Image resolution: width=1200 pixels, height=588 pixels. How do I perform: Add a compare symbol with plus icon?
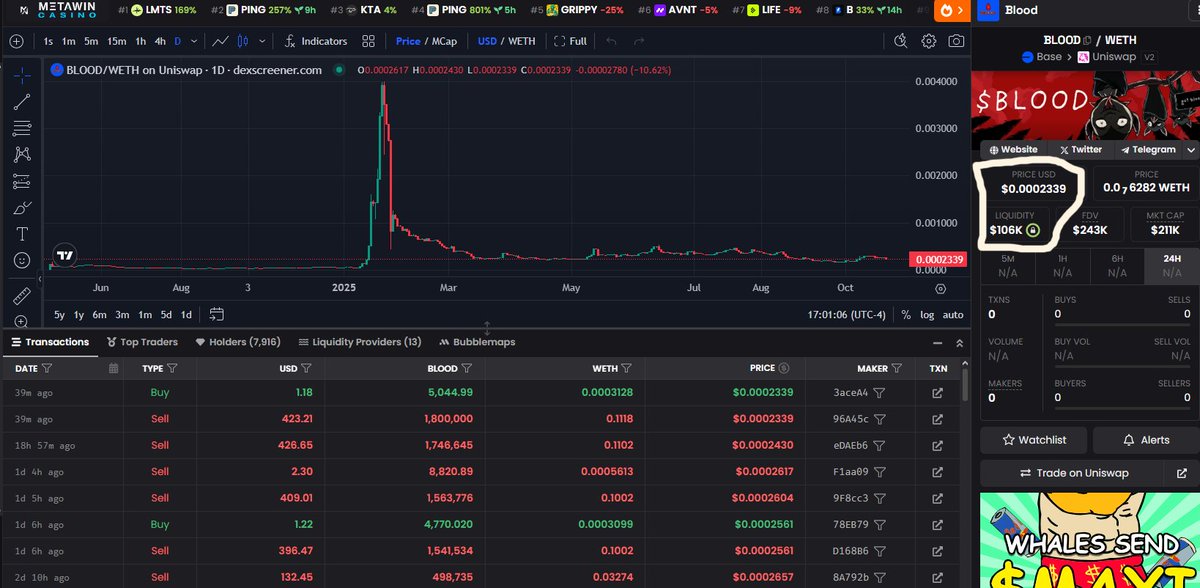tap(16, 41)
